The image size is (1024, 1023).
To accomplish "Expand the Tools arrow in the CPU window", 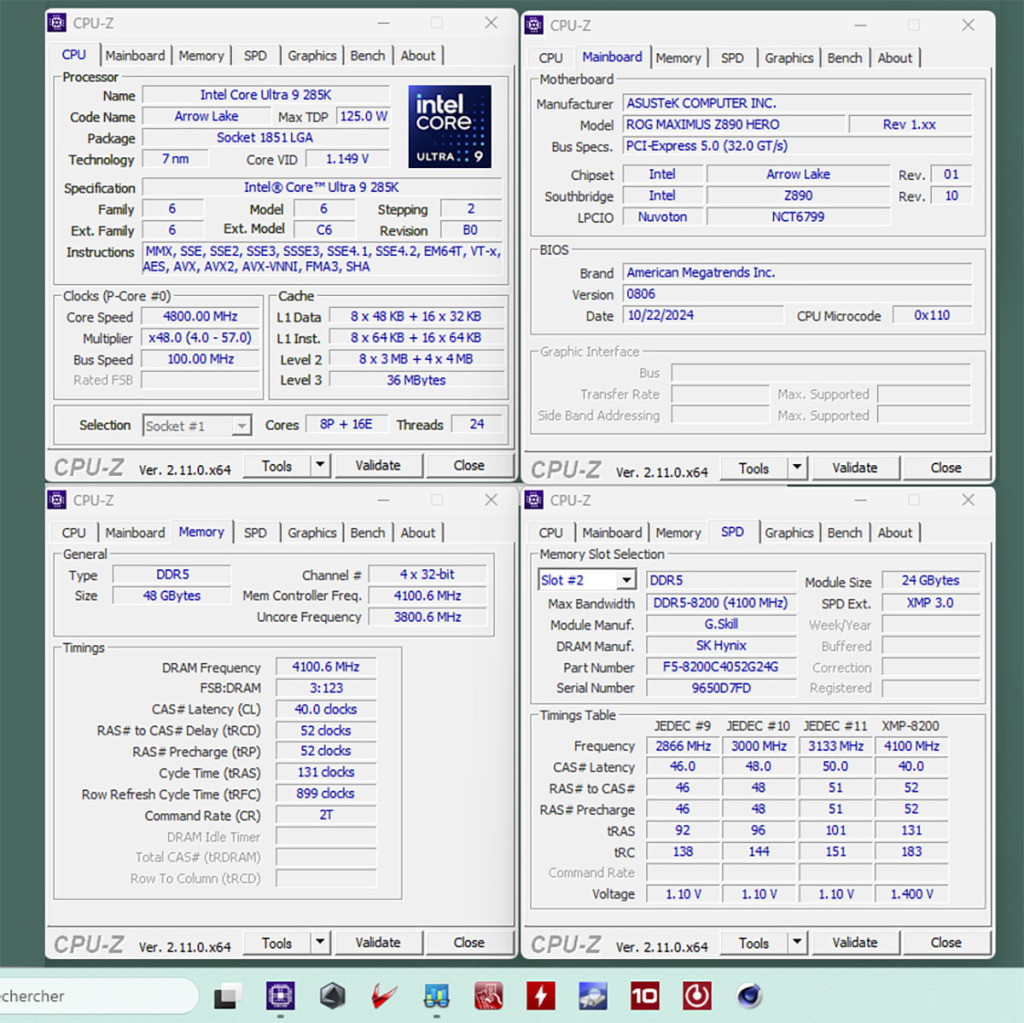I will pyautogui.click(x=320, y=465).
